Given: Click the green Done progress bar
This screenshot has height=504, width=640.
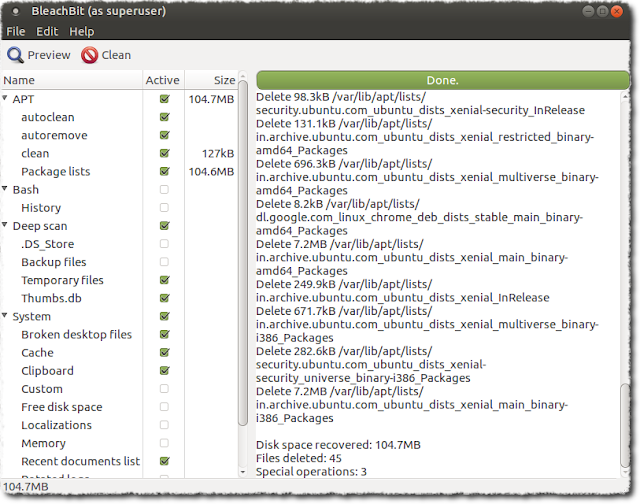Looking at the screenshot, I should 443,80.
